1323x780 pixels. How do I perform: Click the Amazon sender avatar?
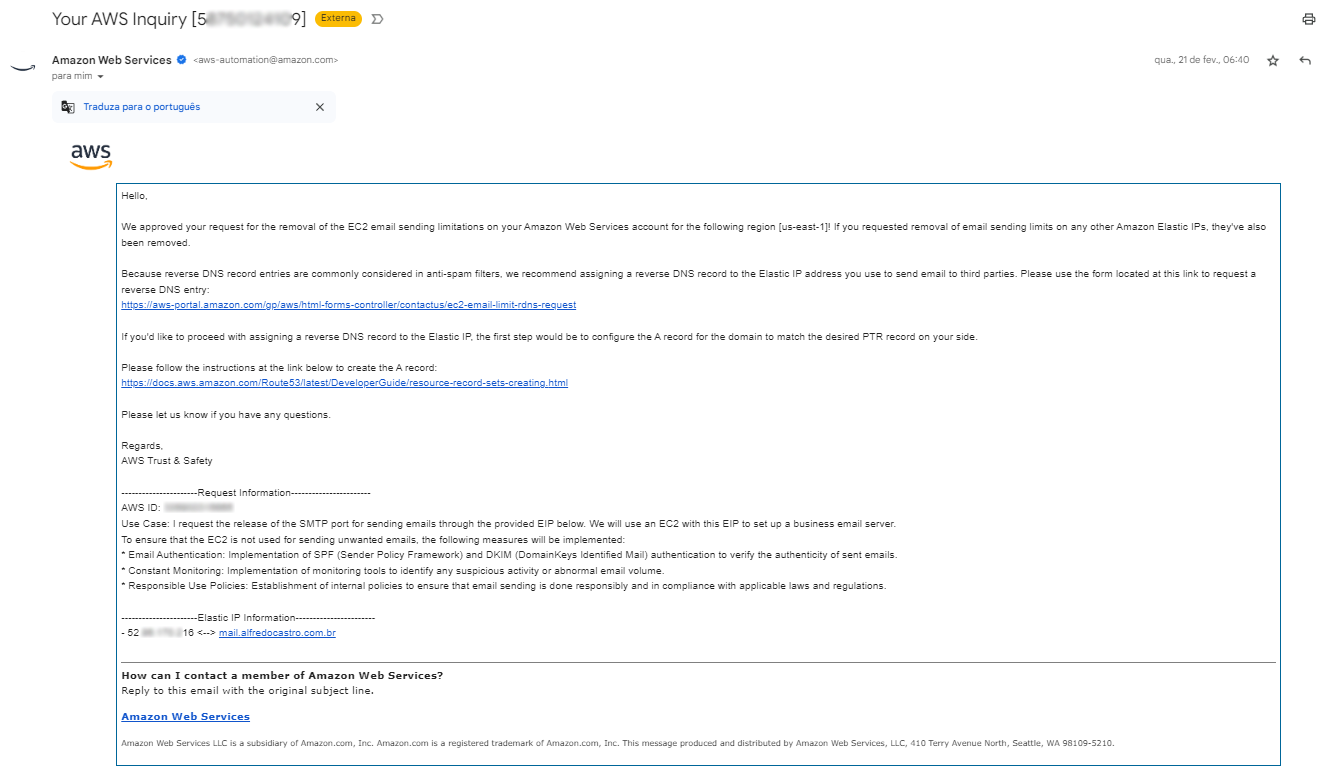[23, 67]
